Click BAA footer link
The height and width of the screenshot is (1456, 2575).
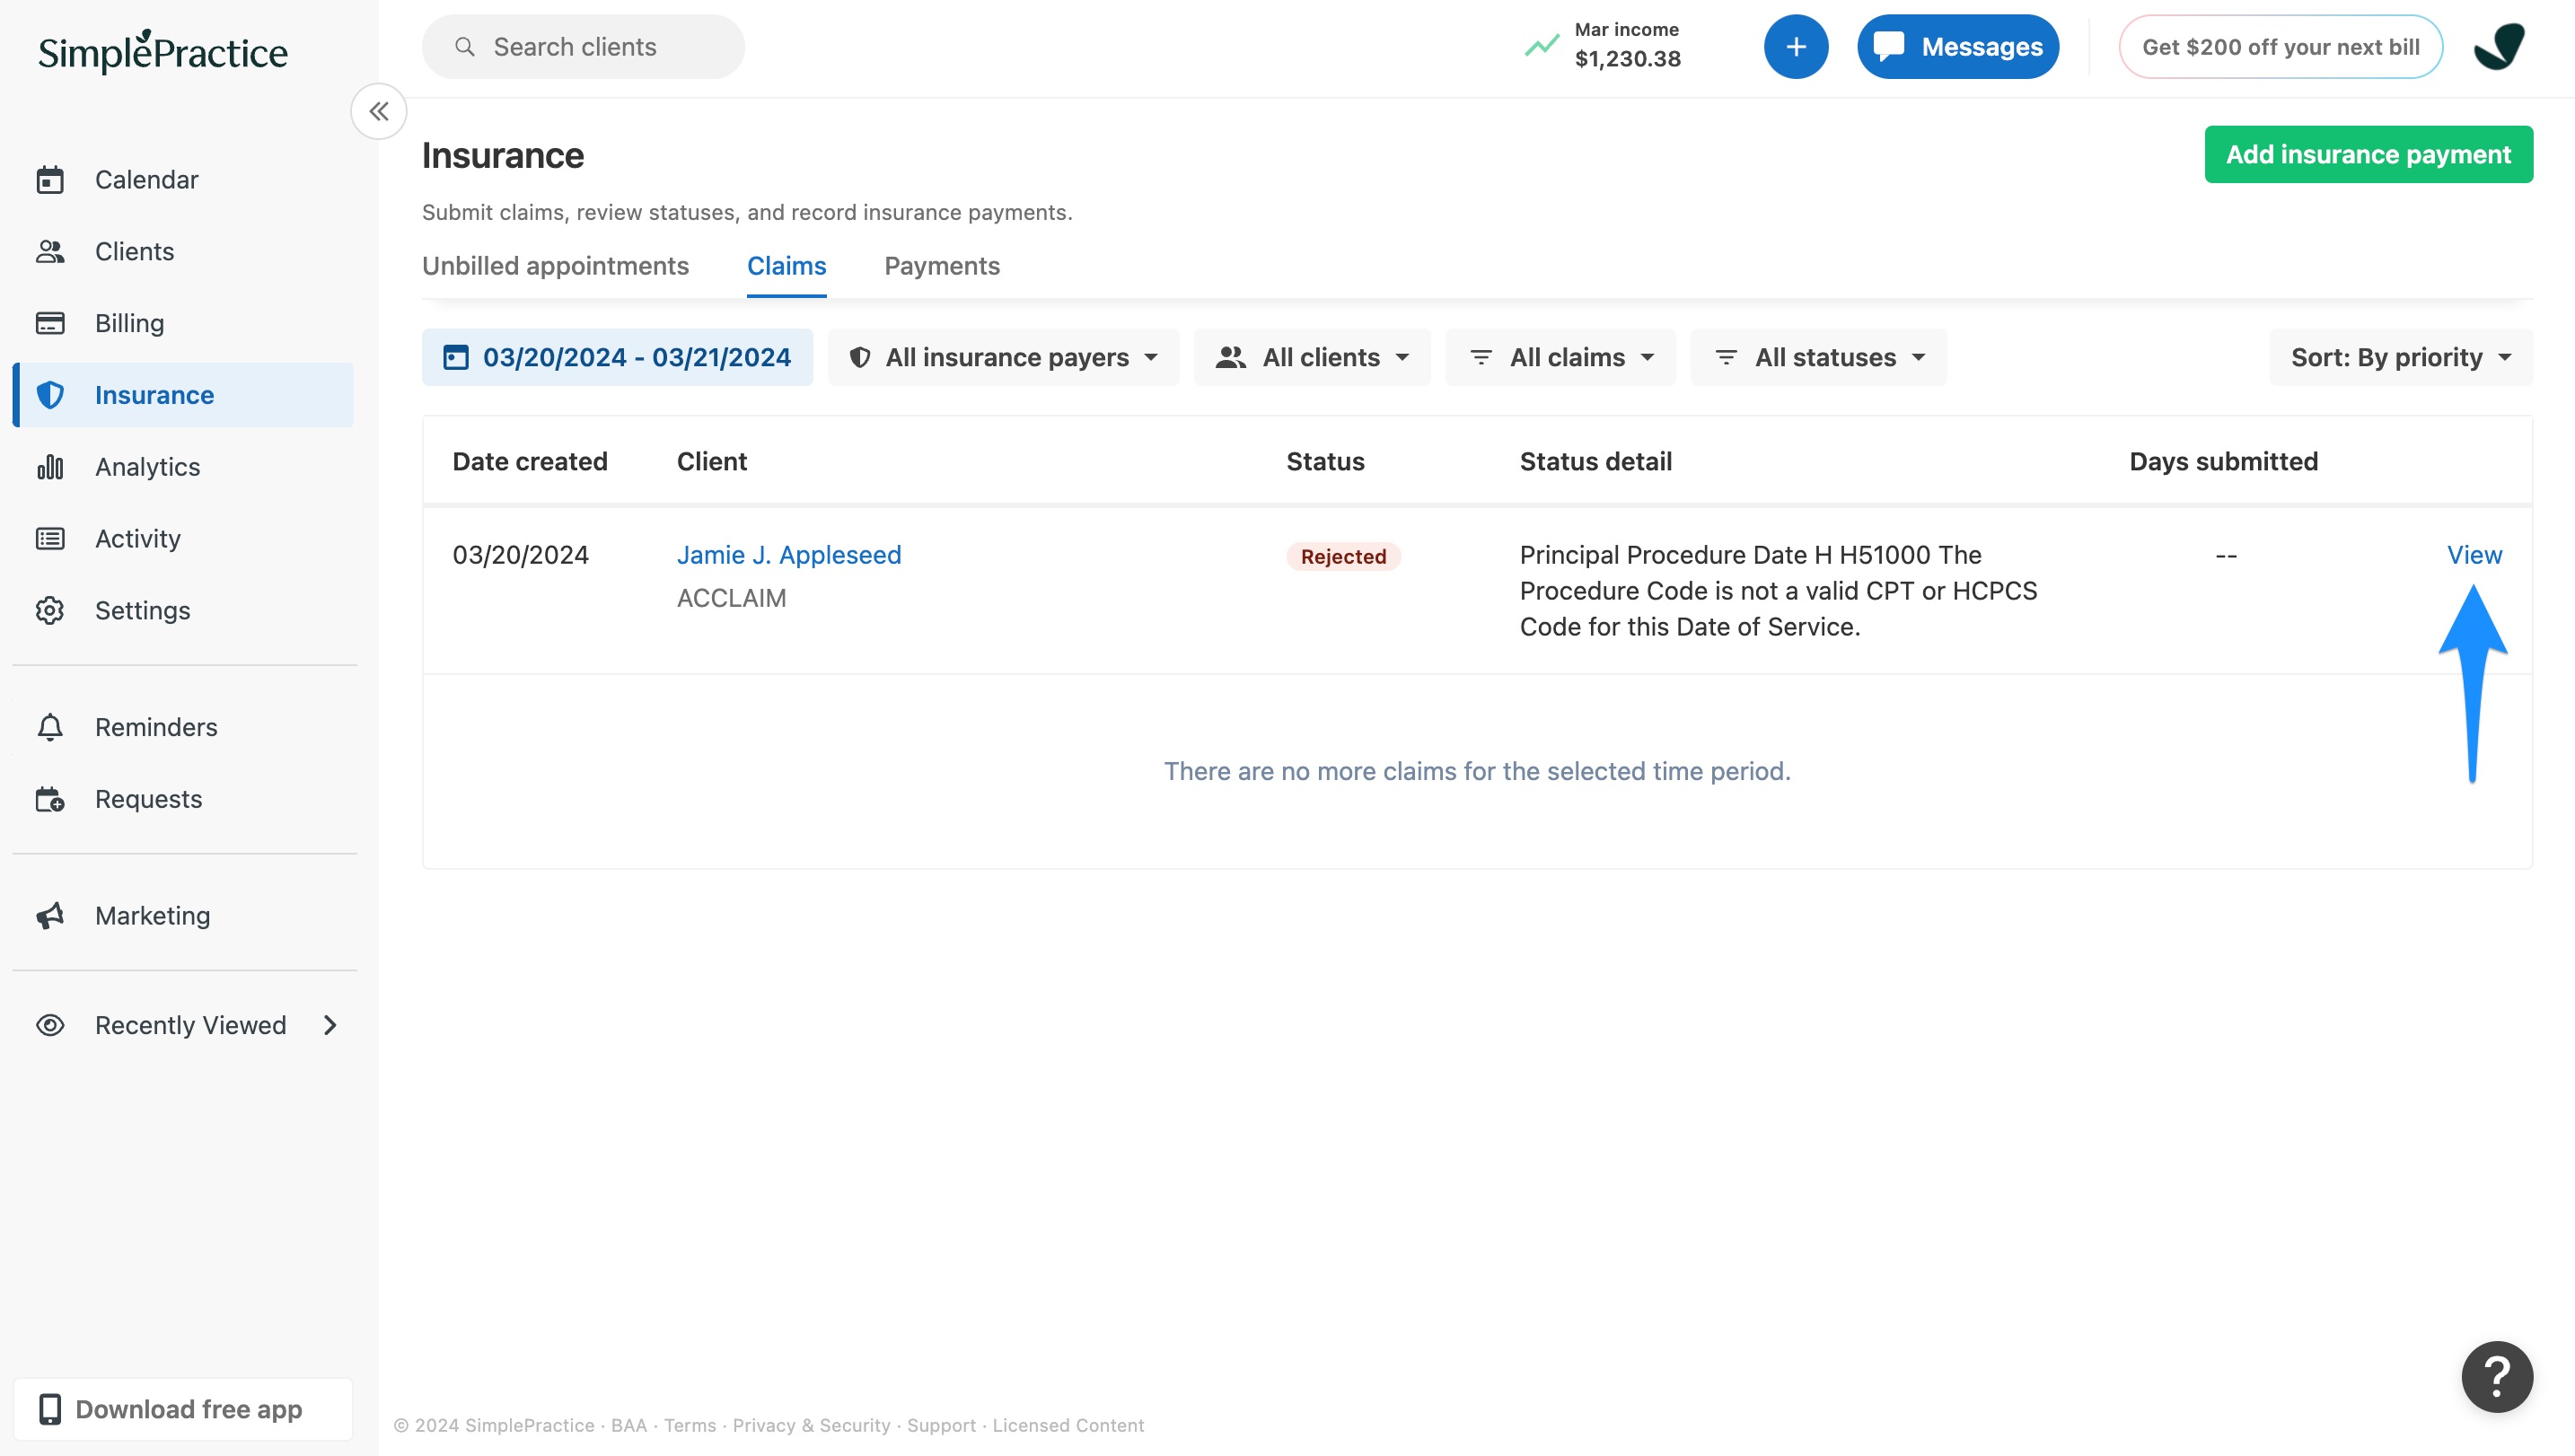click(629, 1425)
